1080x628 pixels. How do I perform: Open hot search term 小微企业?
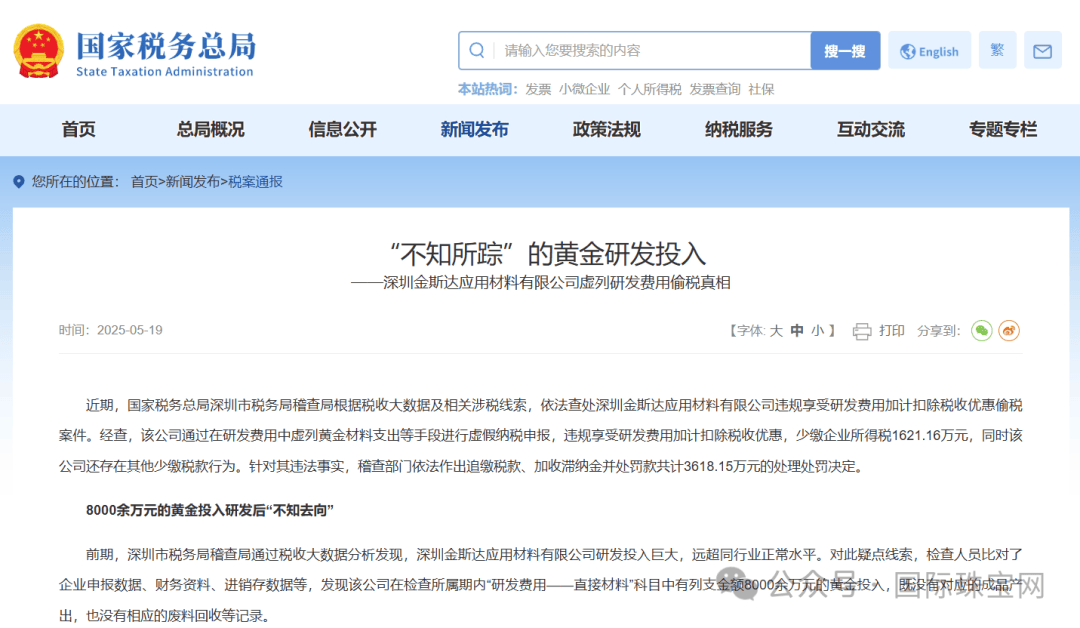584,89
